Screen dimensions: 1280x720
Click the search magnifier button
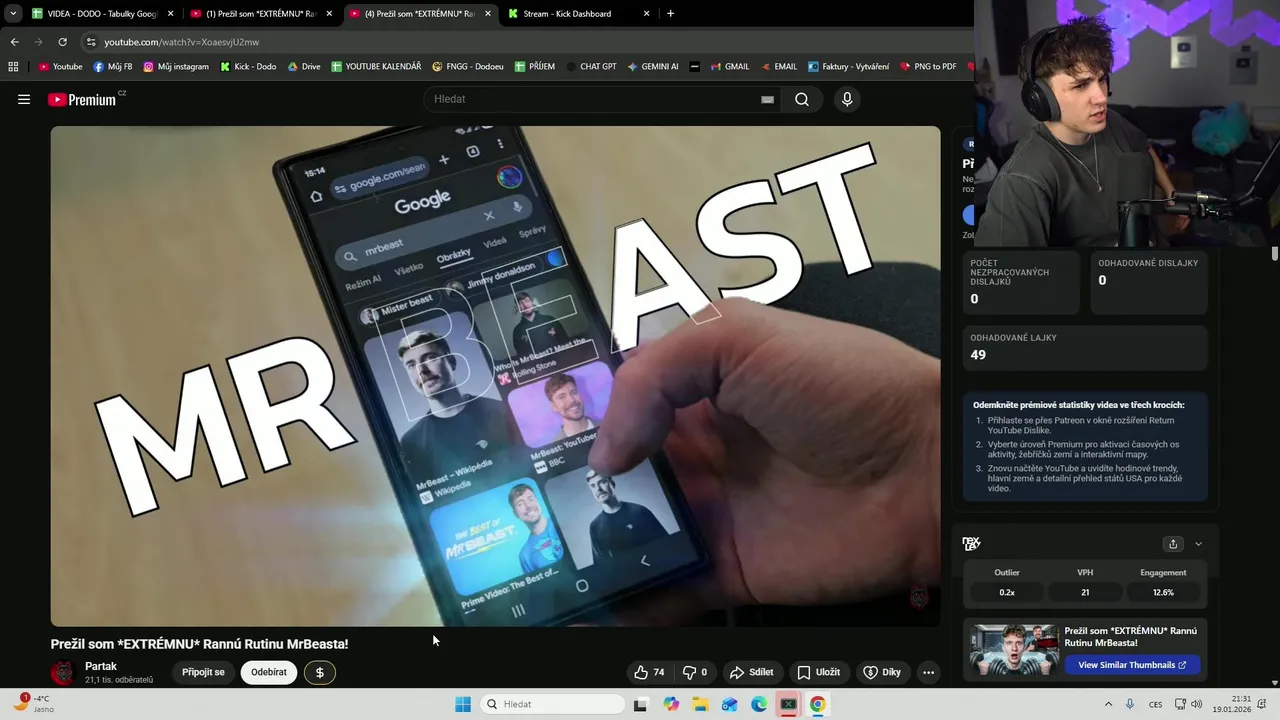[x=802, y=99]
